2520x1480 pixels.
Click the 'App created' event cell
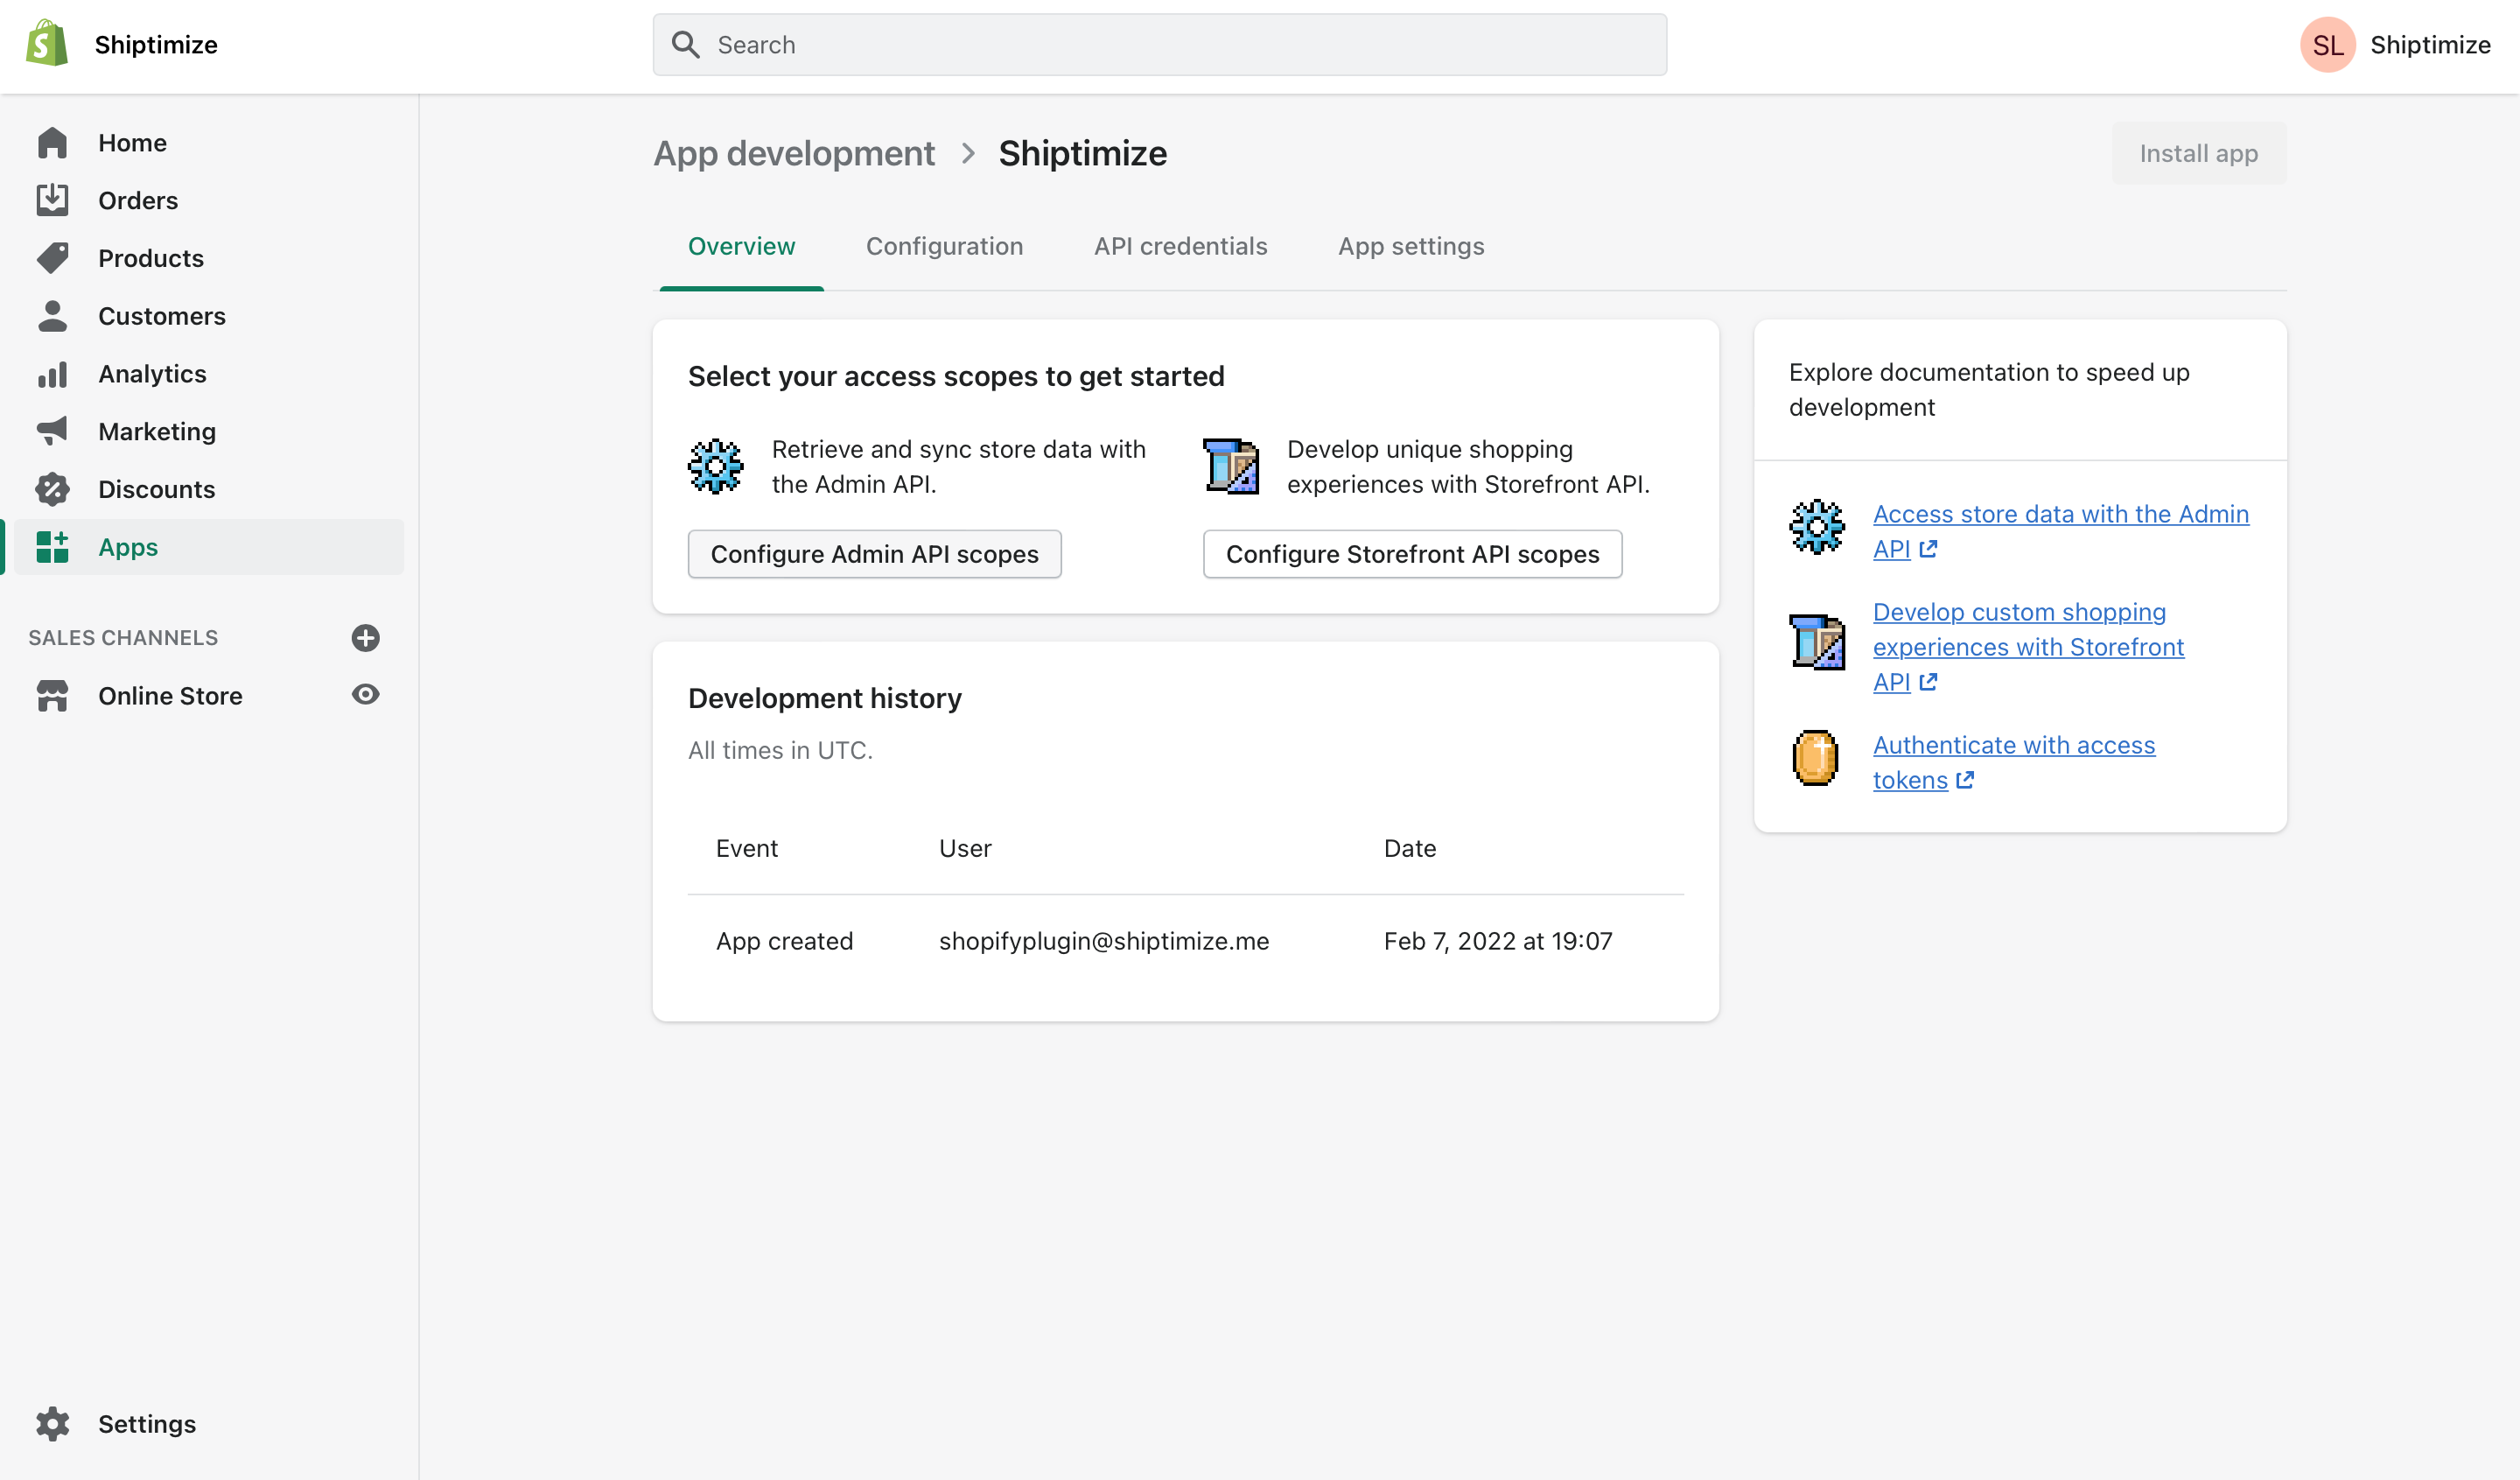(x=784, y=941)
